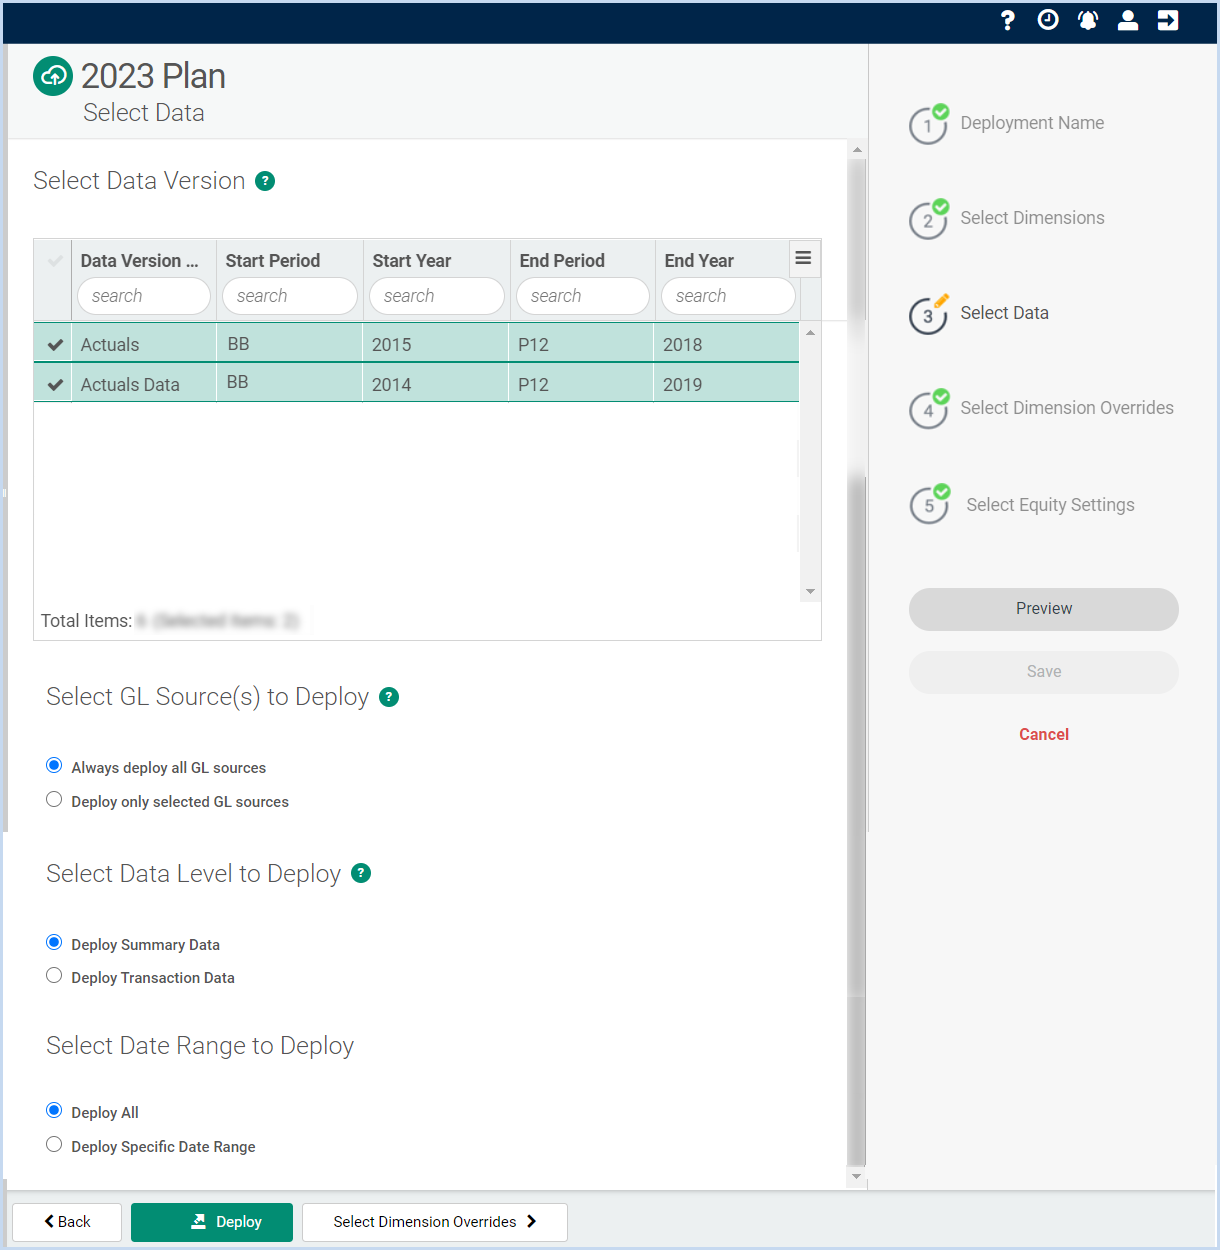
Task: Uncheck the Actuals row checkmark
Action: (x=55, y=345)
